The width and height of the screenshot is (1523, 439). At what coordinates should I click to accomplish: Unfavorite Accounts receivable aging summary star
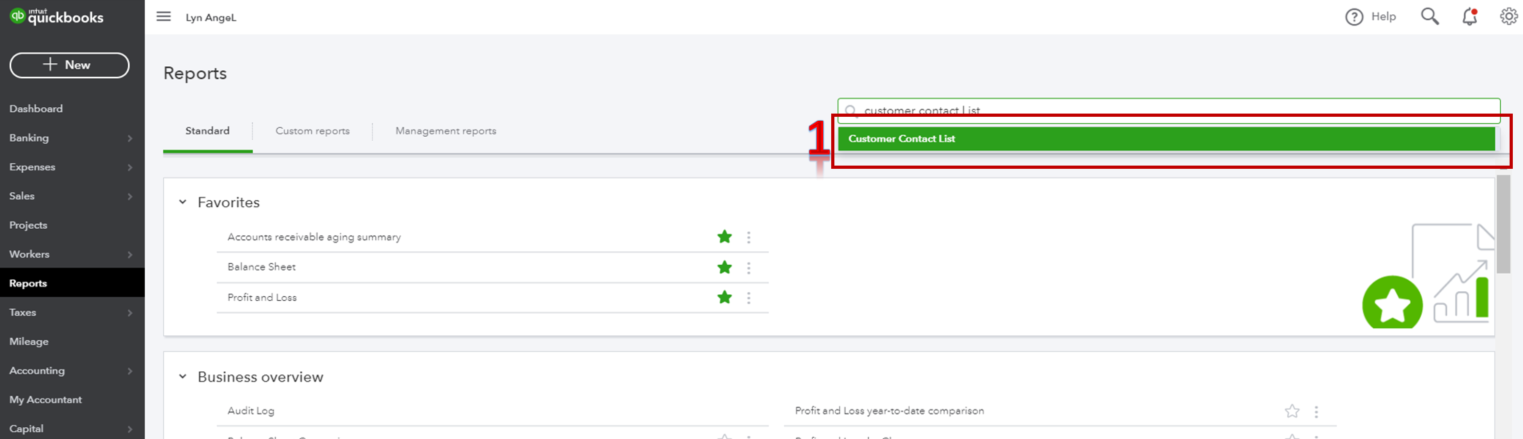pos(724,237)
